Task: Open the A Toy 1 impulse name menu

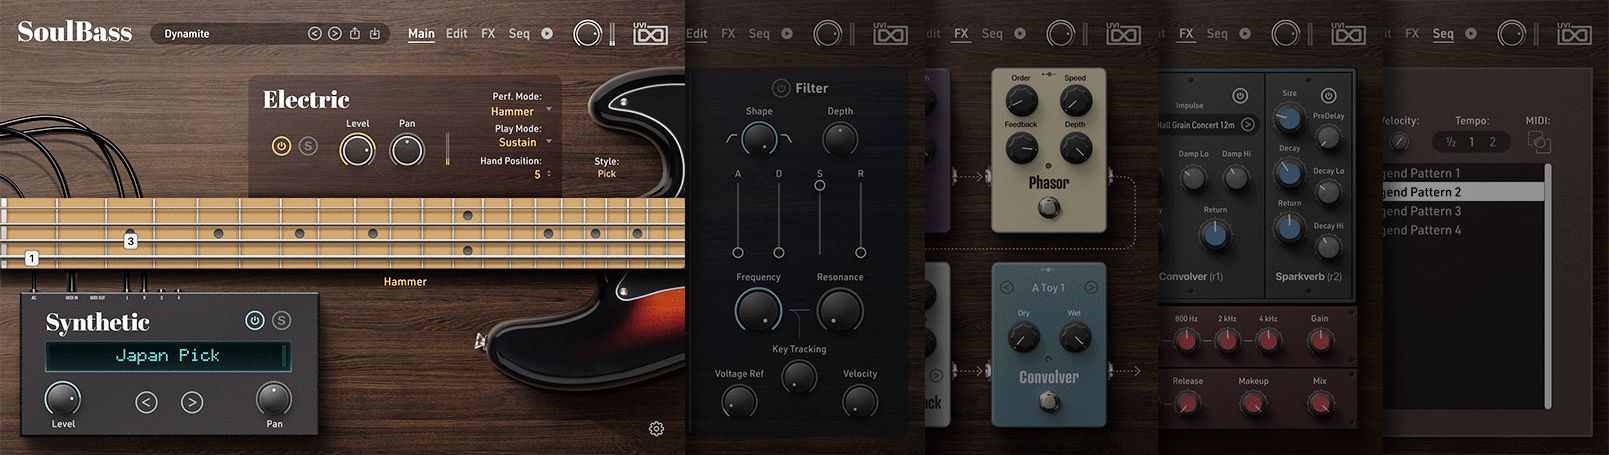Action: [x=1049, y=287]
